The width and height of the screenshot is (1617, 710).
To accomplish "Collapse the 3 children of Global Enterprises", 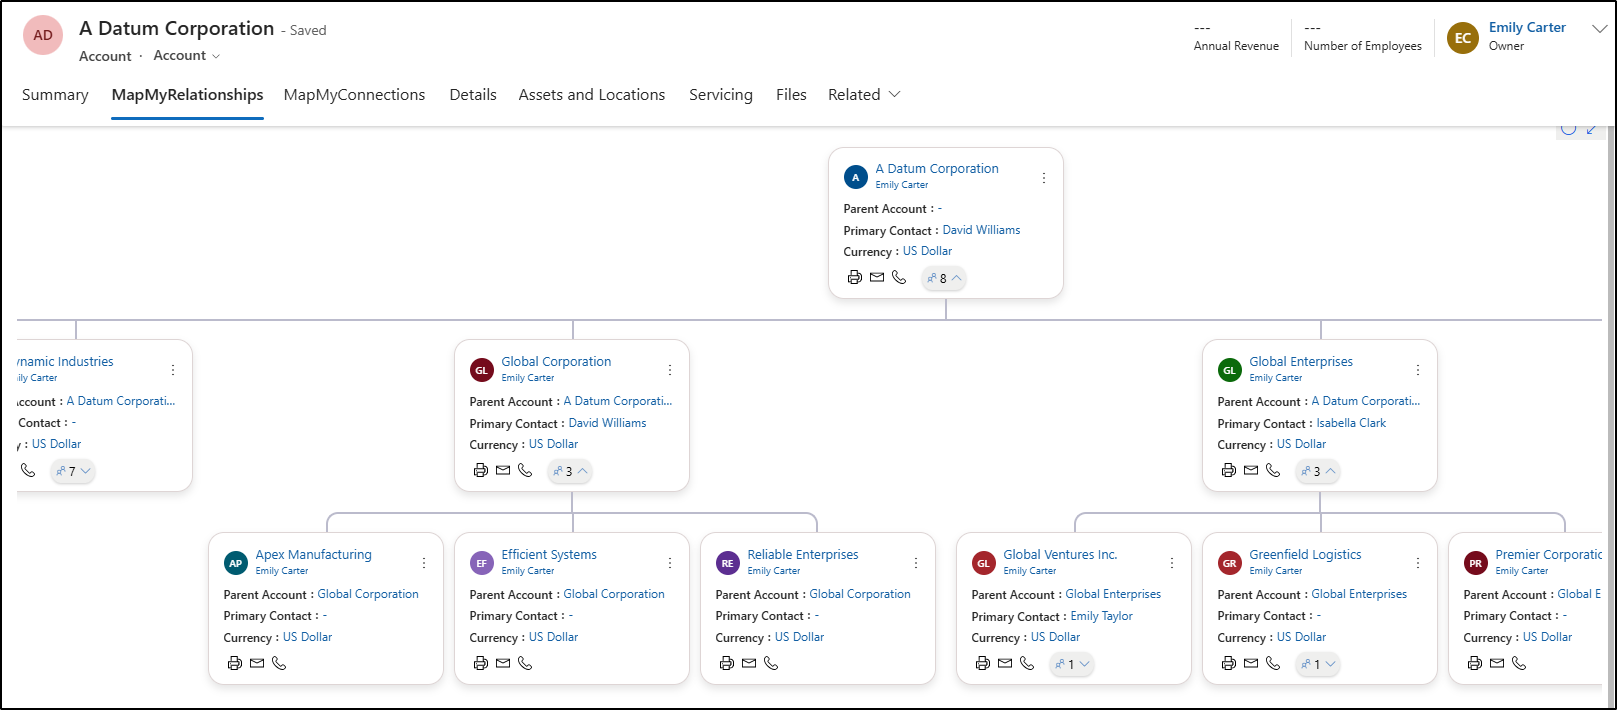I will tap(1317, 471).
